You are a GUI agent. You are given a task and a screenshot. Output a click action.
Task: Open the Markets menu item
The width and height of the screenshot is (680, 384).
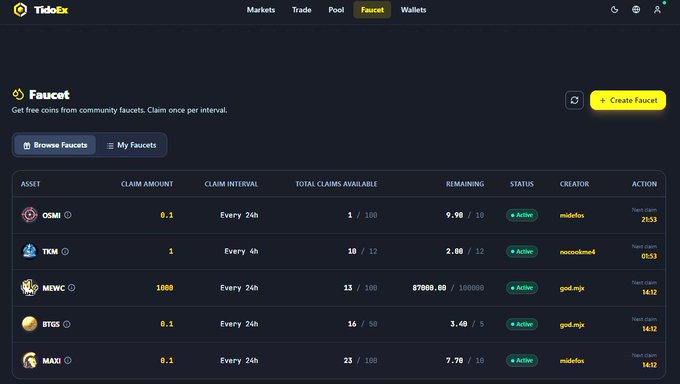[261, 10]
